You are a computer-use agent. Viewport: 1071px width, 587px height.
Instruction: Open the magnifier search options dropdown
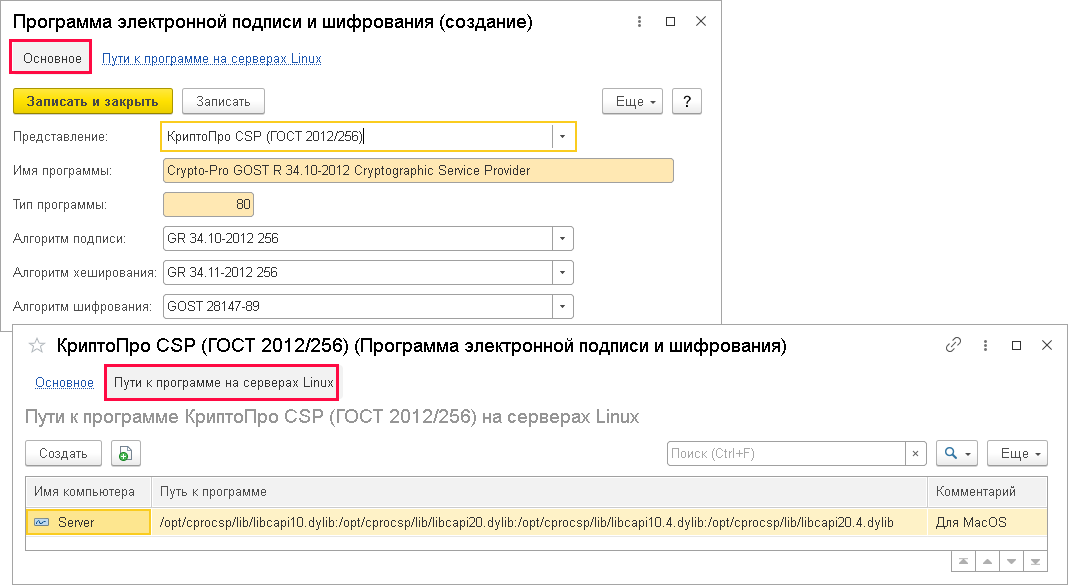(957, 454)
